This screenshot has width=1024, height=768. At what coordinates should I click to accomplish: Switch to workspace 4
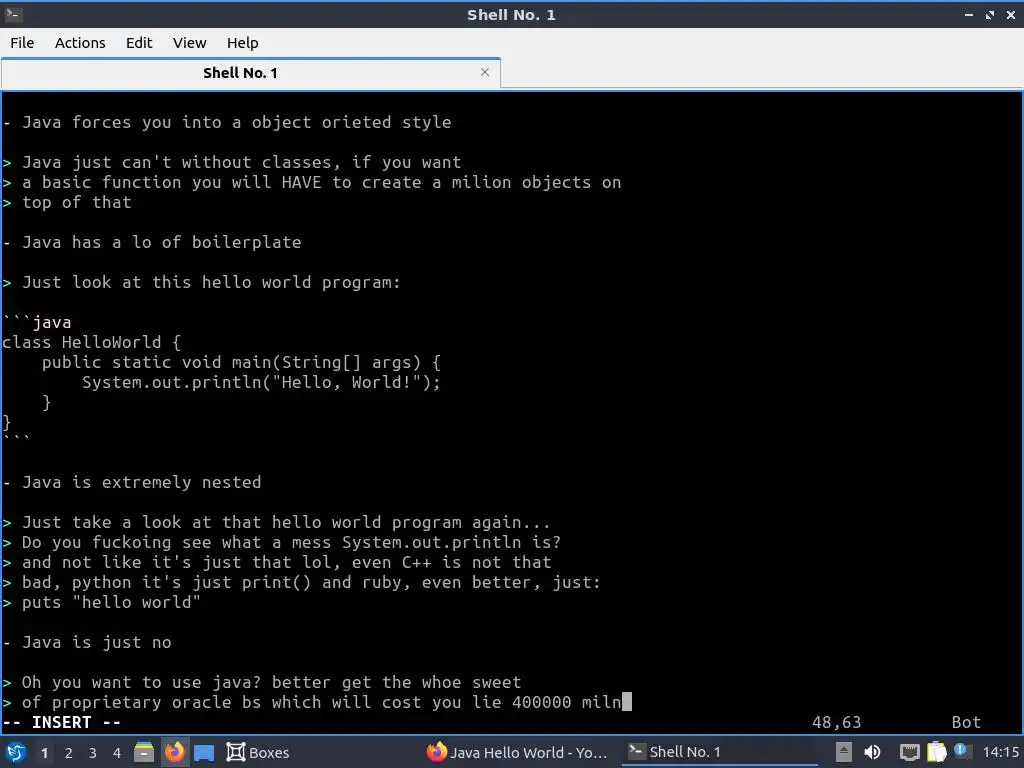pyautogui.click(x=117, y=753)
